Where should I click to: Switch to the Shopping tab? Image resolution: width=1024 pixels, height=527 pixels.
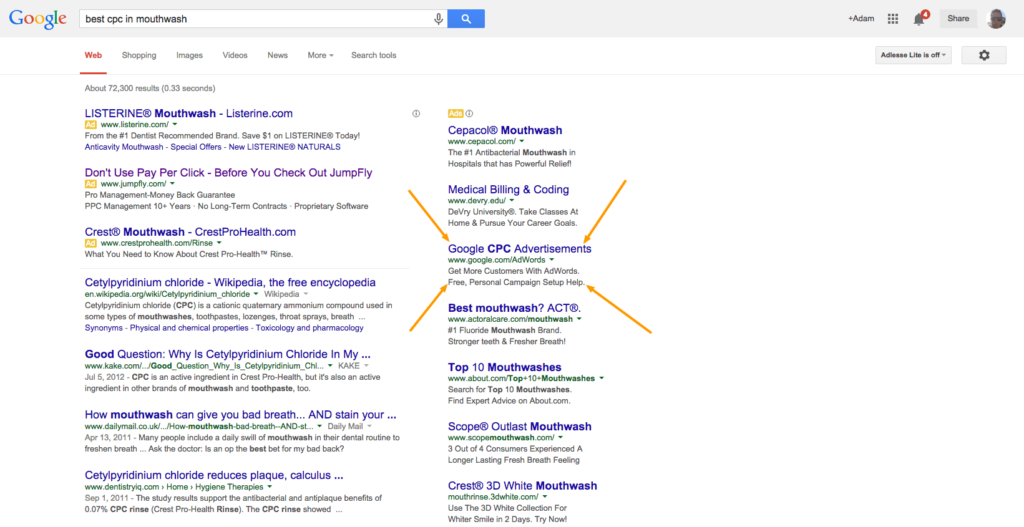(139, 56)
